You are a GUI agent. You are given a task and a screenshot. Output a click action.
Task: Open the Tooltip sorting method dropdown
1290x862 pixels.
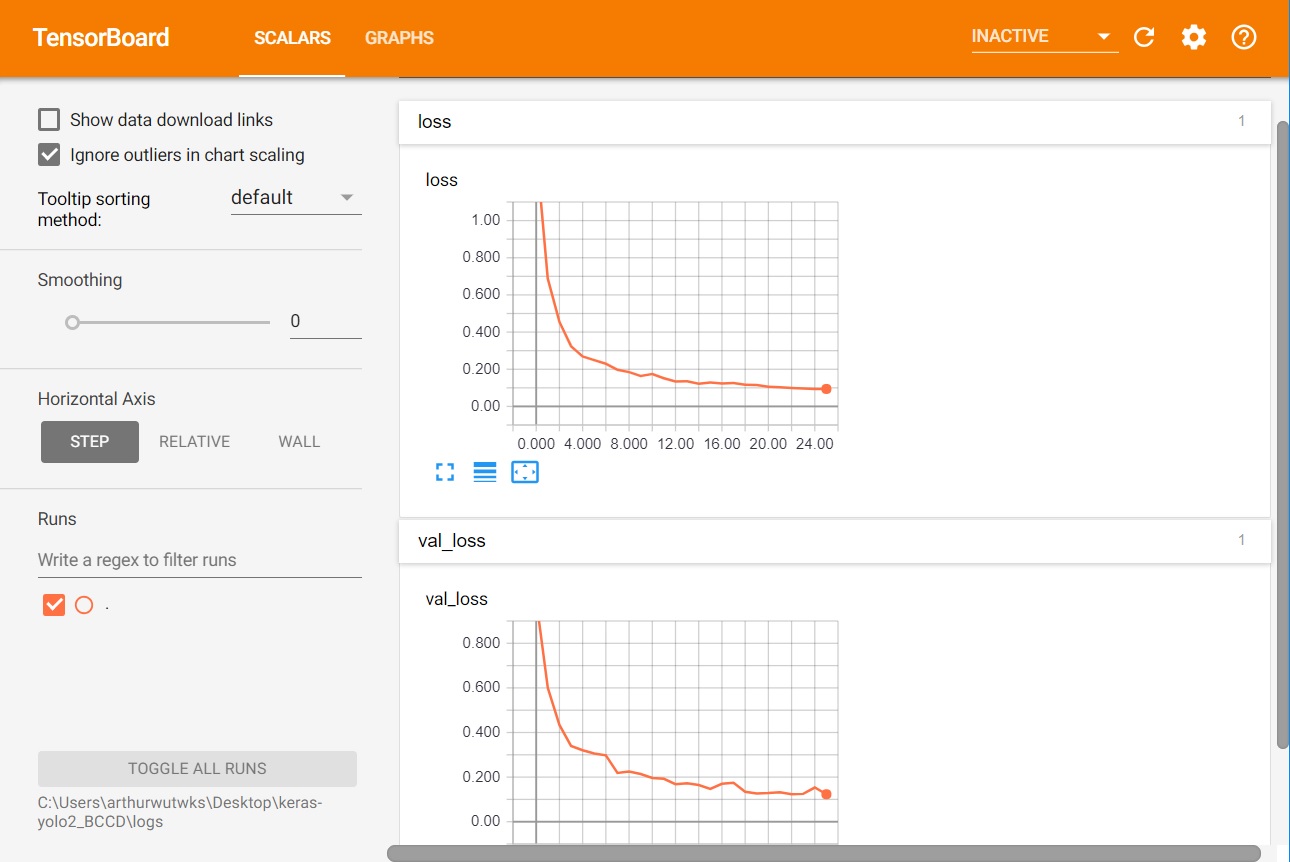click(296, 198)
